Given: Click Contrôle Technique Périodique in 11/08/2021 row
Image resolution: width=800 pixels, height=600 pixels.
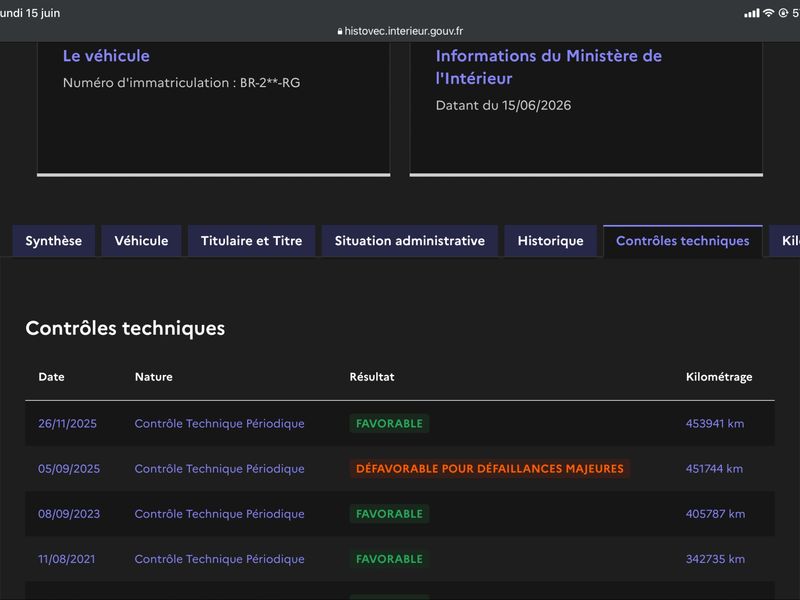Looking at the screenshot, I should [x=219, y=559].
